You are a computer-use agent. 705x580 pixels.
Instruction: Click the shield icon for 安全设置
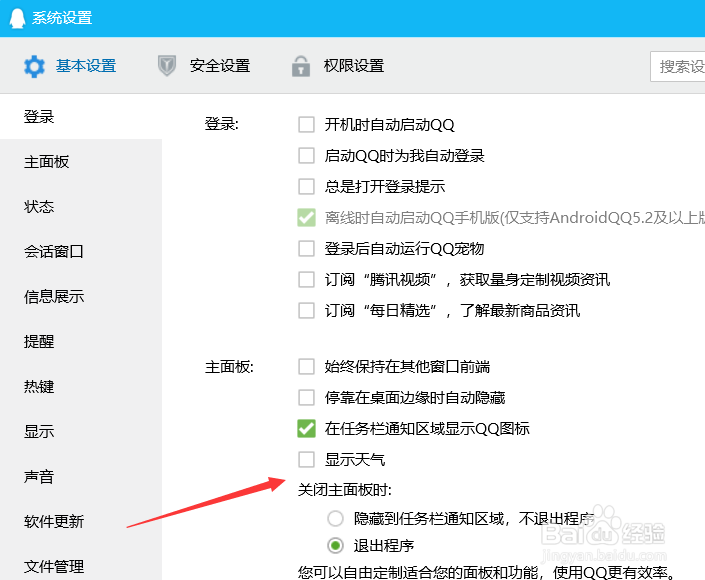click(x=167, y=66)
